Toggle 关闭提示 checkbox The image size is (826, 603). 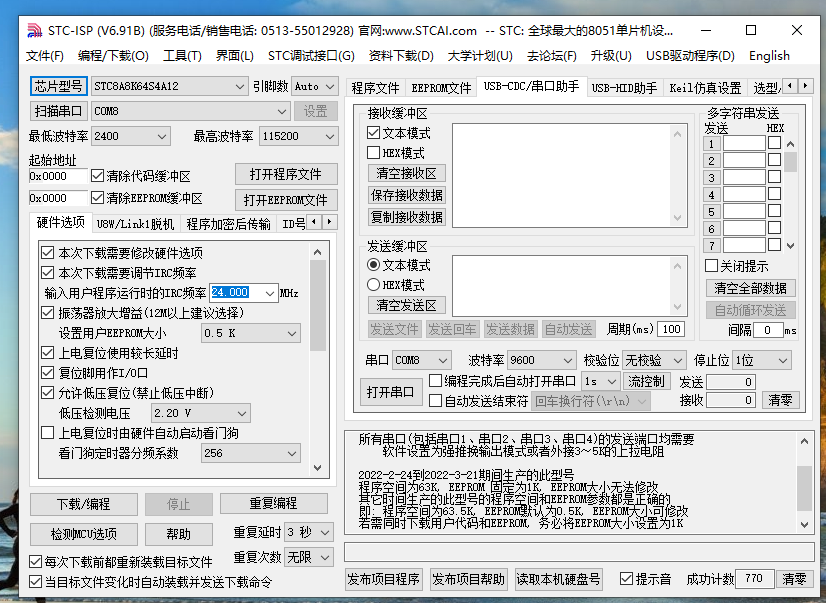[x=712, y=265]
